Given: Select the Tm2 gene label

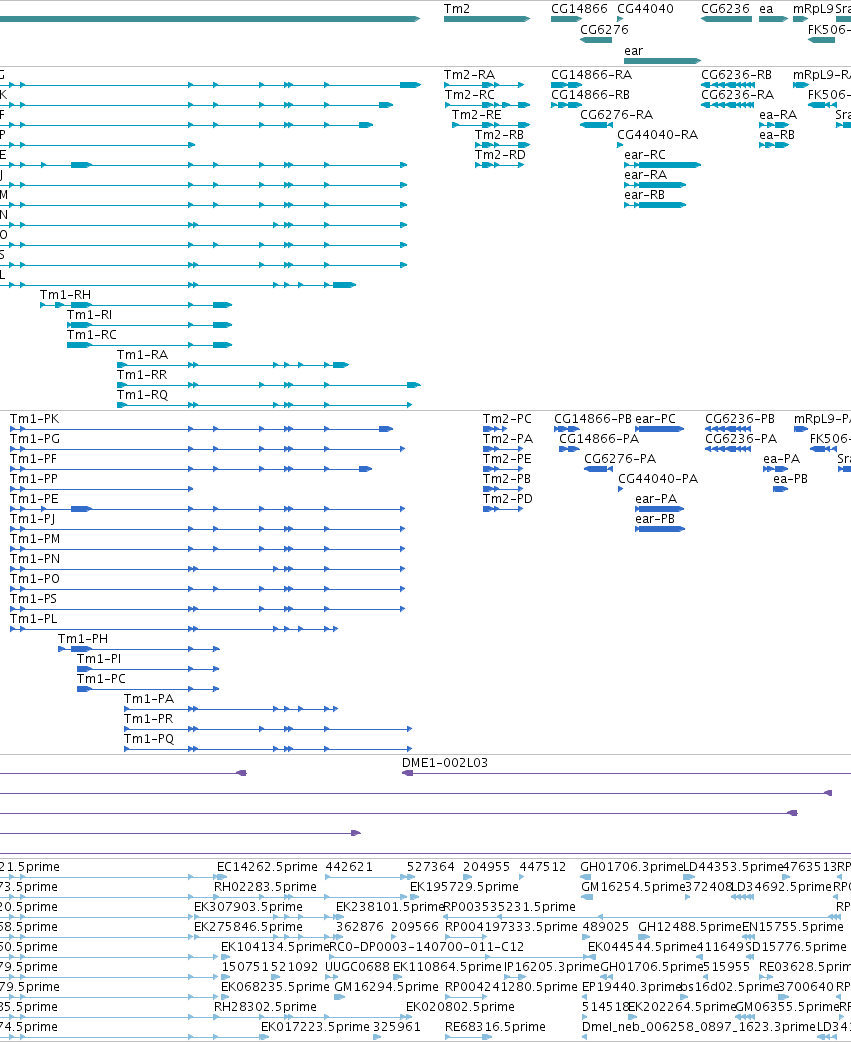Looking at the screenshot, I should coord(456,9).
